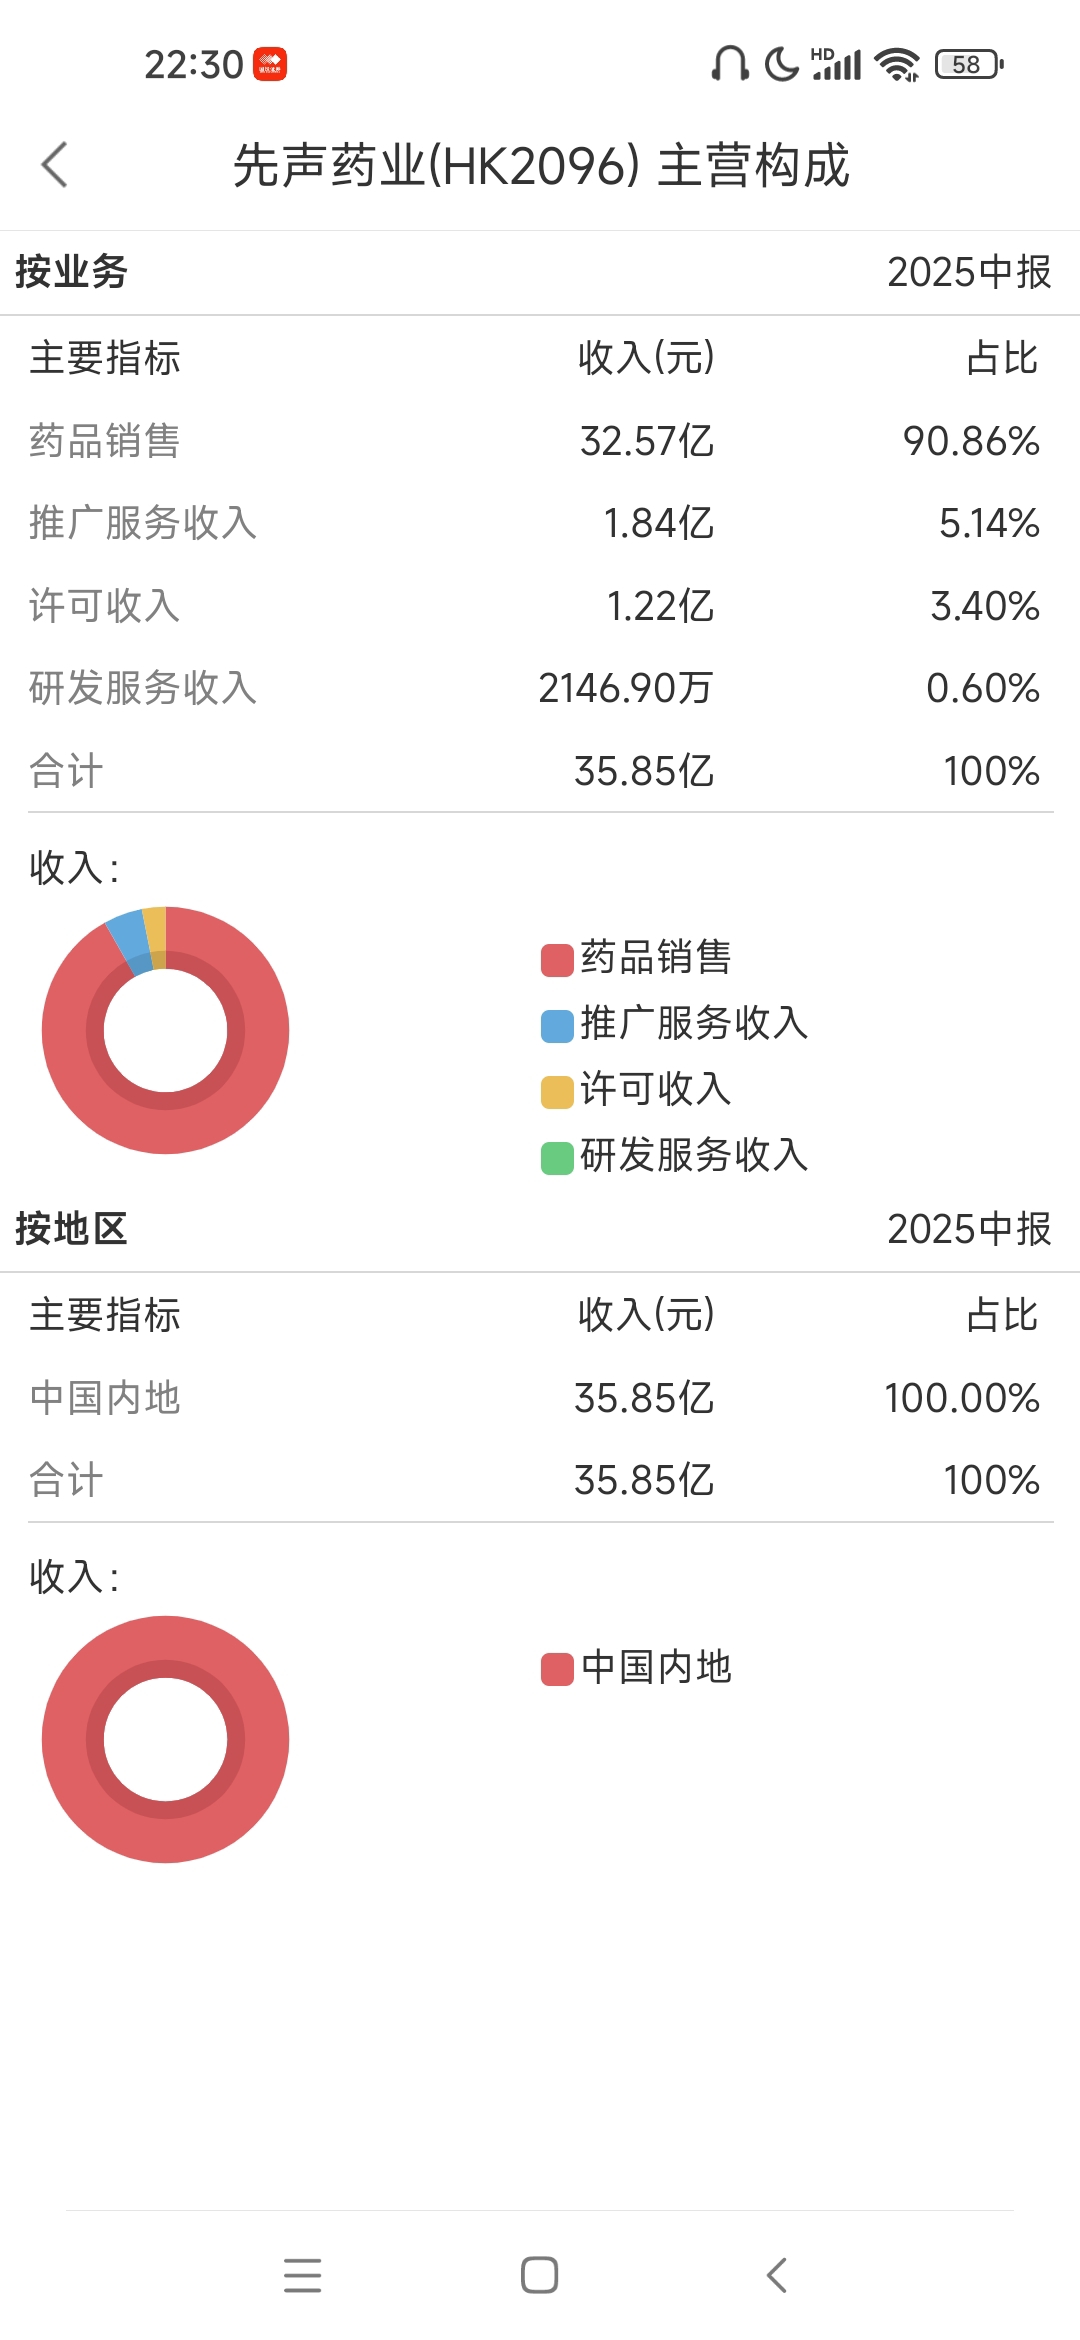Viewport: 1080px width, 2340px height.
Task: Tap the red app notification icon in status bar
Action: pyautogui.click(x=270, y=64)
